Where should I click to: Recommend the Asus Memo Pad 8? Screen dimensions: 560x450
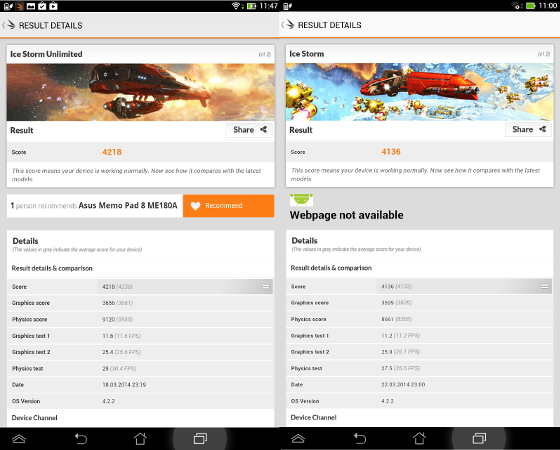(x=229, y=206)
